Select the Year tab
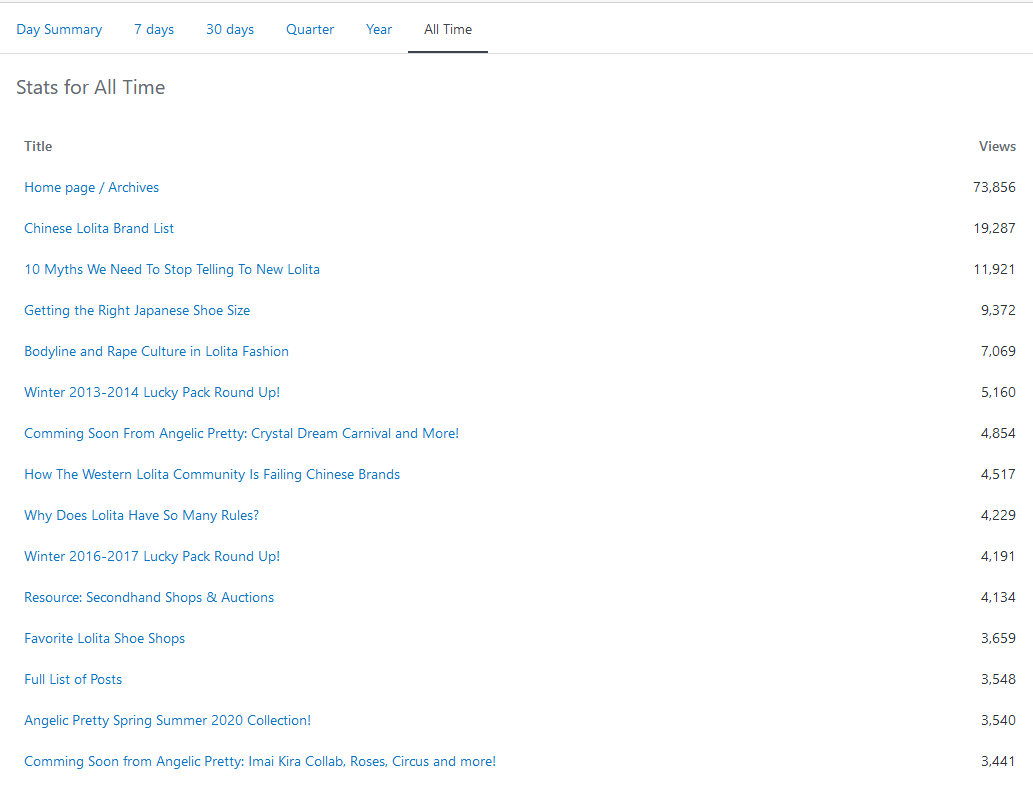 pyautogui.click(x=379, y=29)
